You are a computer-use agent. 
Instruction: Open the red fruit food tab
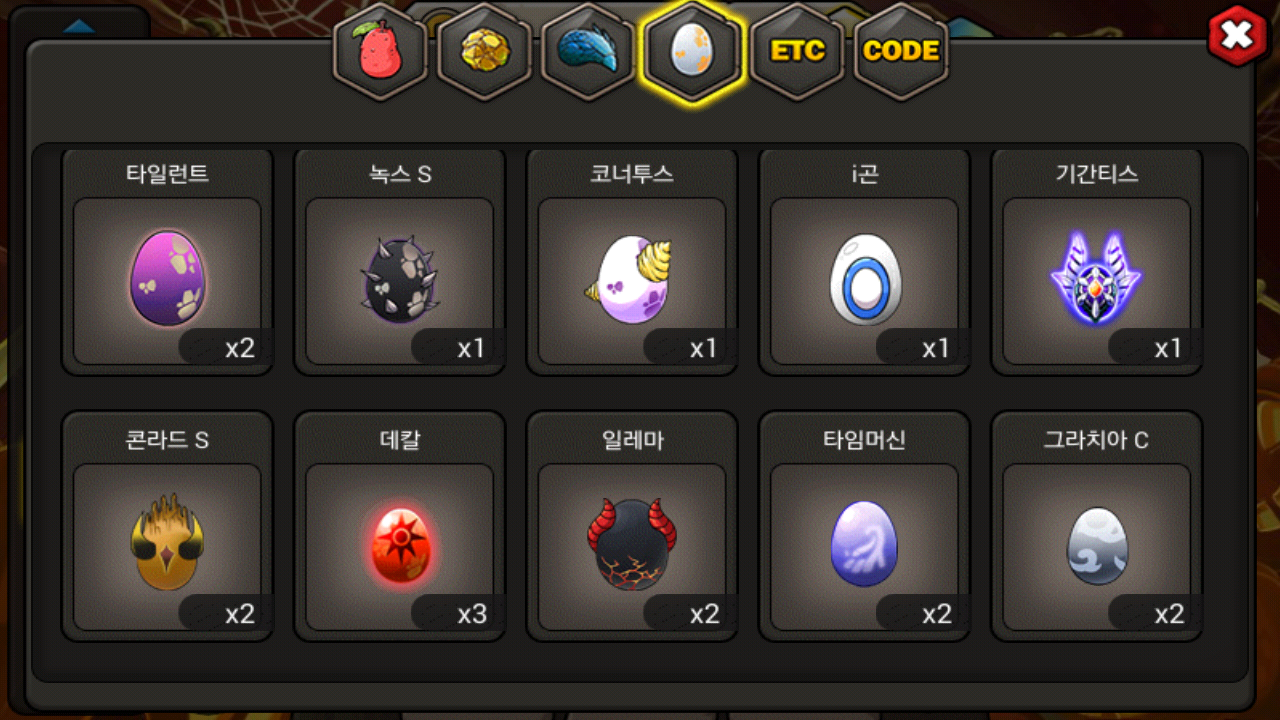(x=380, y=52)
